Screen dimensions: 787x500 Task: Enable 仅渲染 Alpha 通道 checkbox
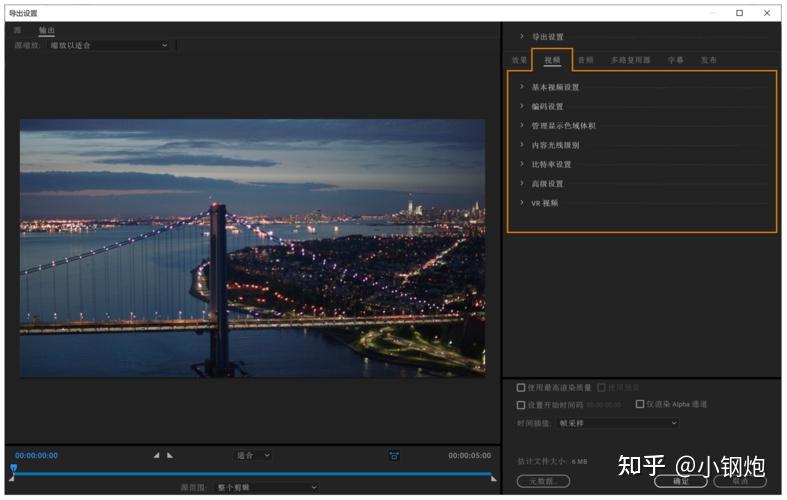point(640,404)
